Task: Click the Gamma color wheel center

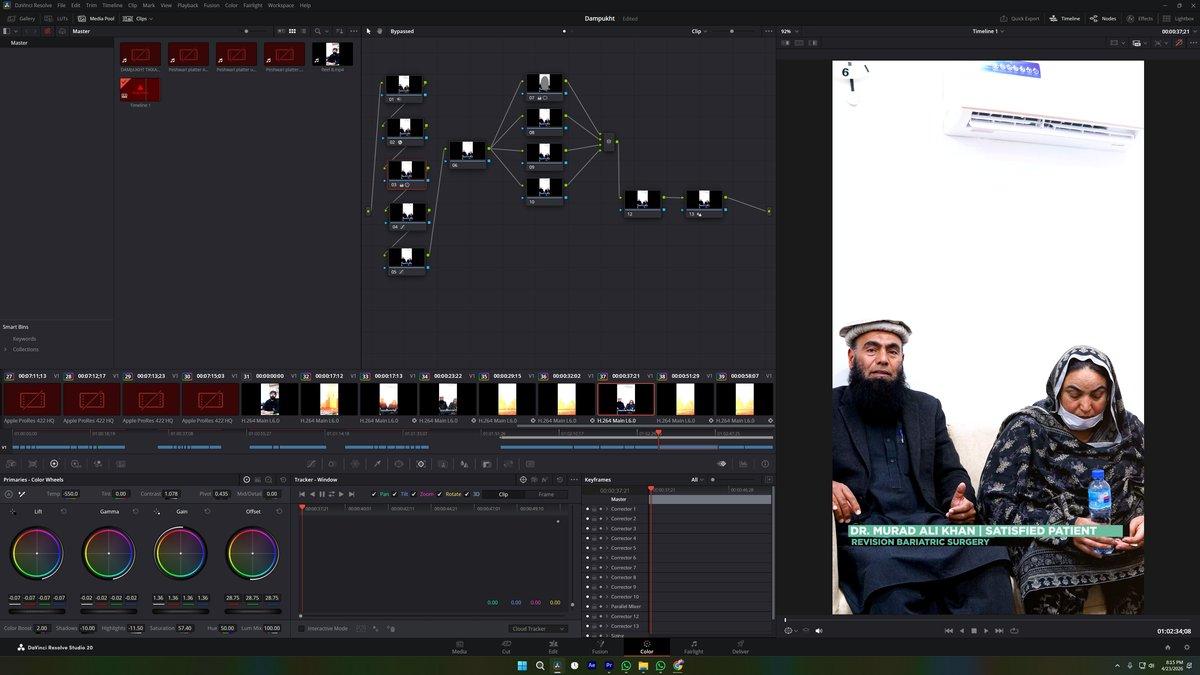Action: click(109, 553)
